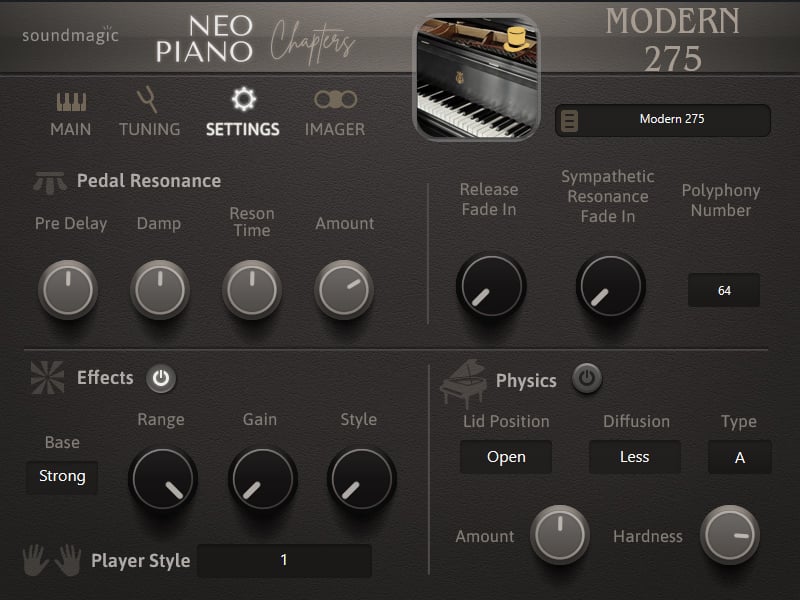This screenshot has width=800, height=600.
Task: Click the Sympathetic Resonance Fade In label
Action: tap(608, 196)
